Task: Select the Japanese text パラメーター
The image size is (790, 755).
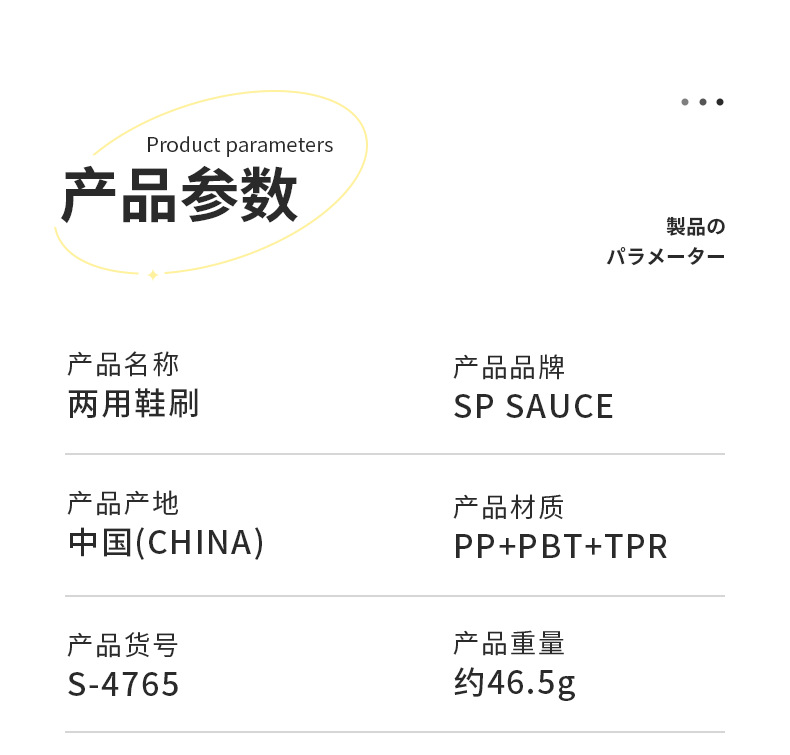Action: click(x=665, y=257)
